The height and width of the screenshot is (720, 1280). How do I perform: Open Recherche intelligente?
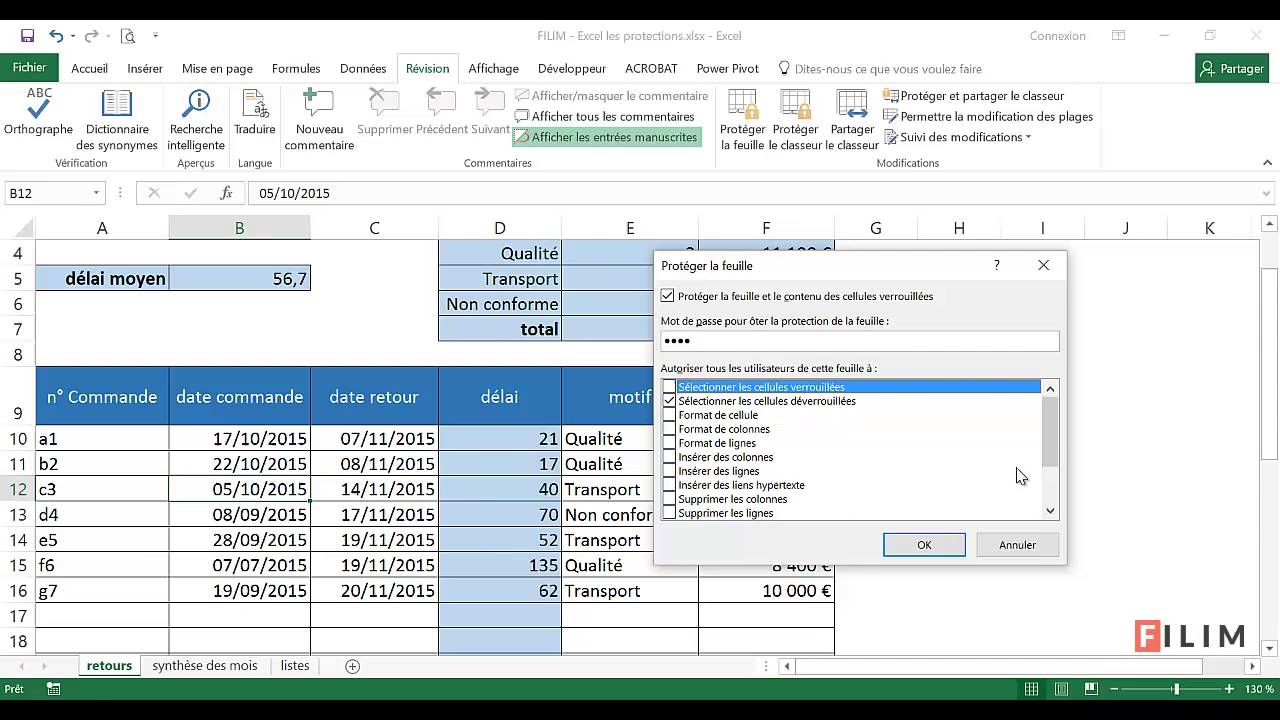click(x=196, y=121)
